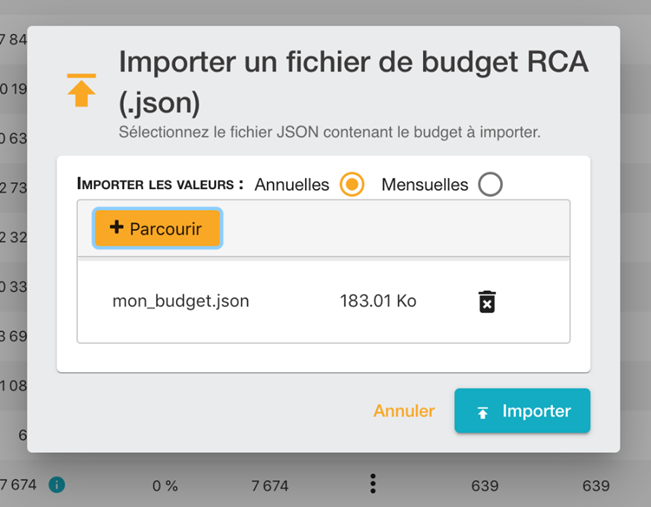
Task: Click the 183.01 Ko file size
Action: [x=378, y=301]
